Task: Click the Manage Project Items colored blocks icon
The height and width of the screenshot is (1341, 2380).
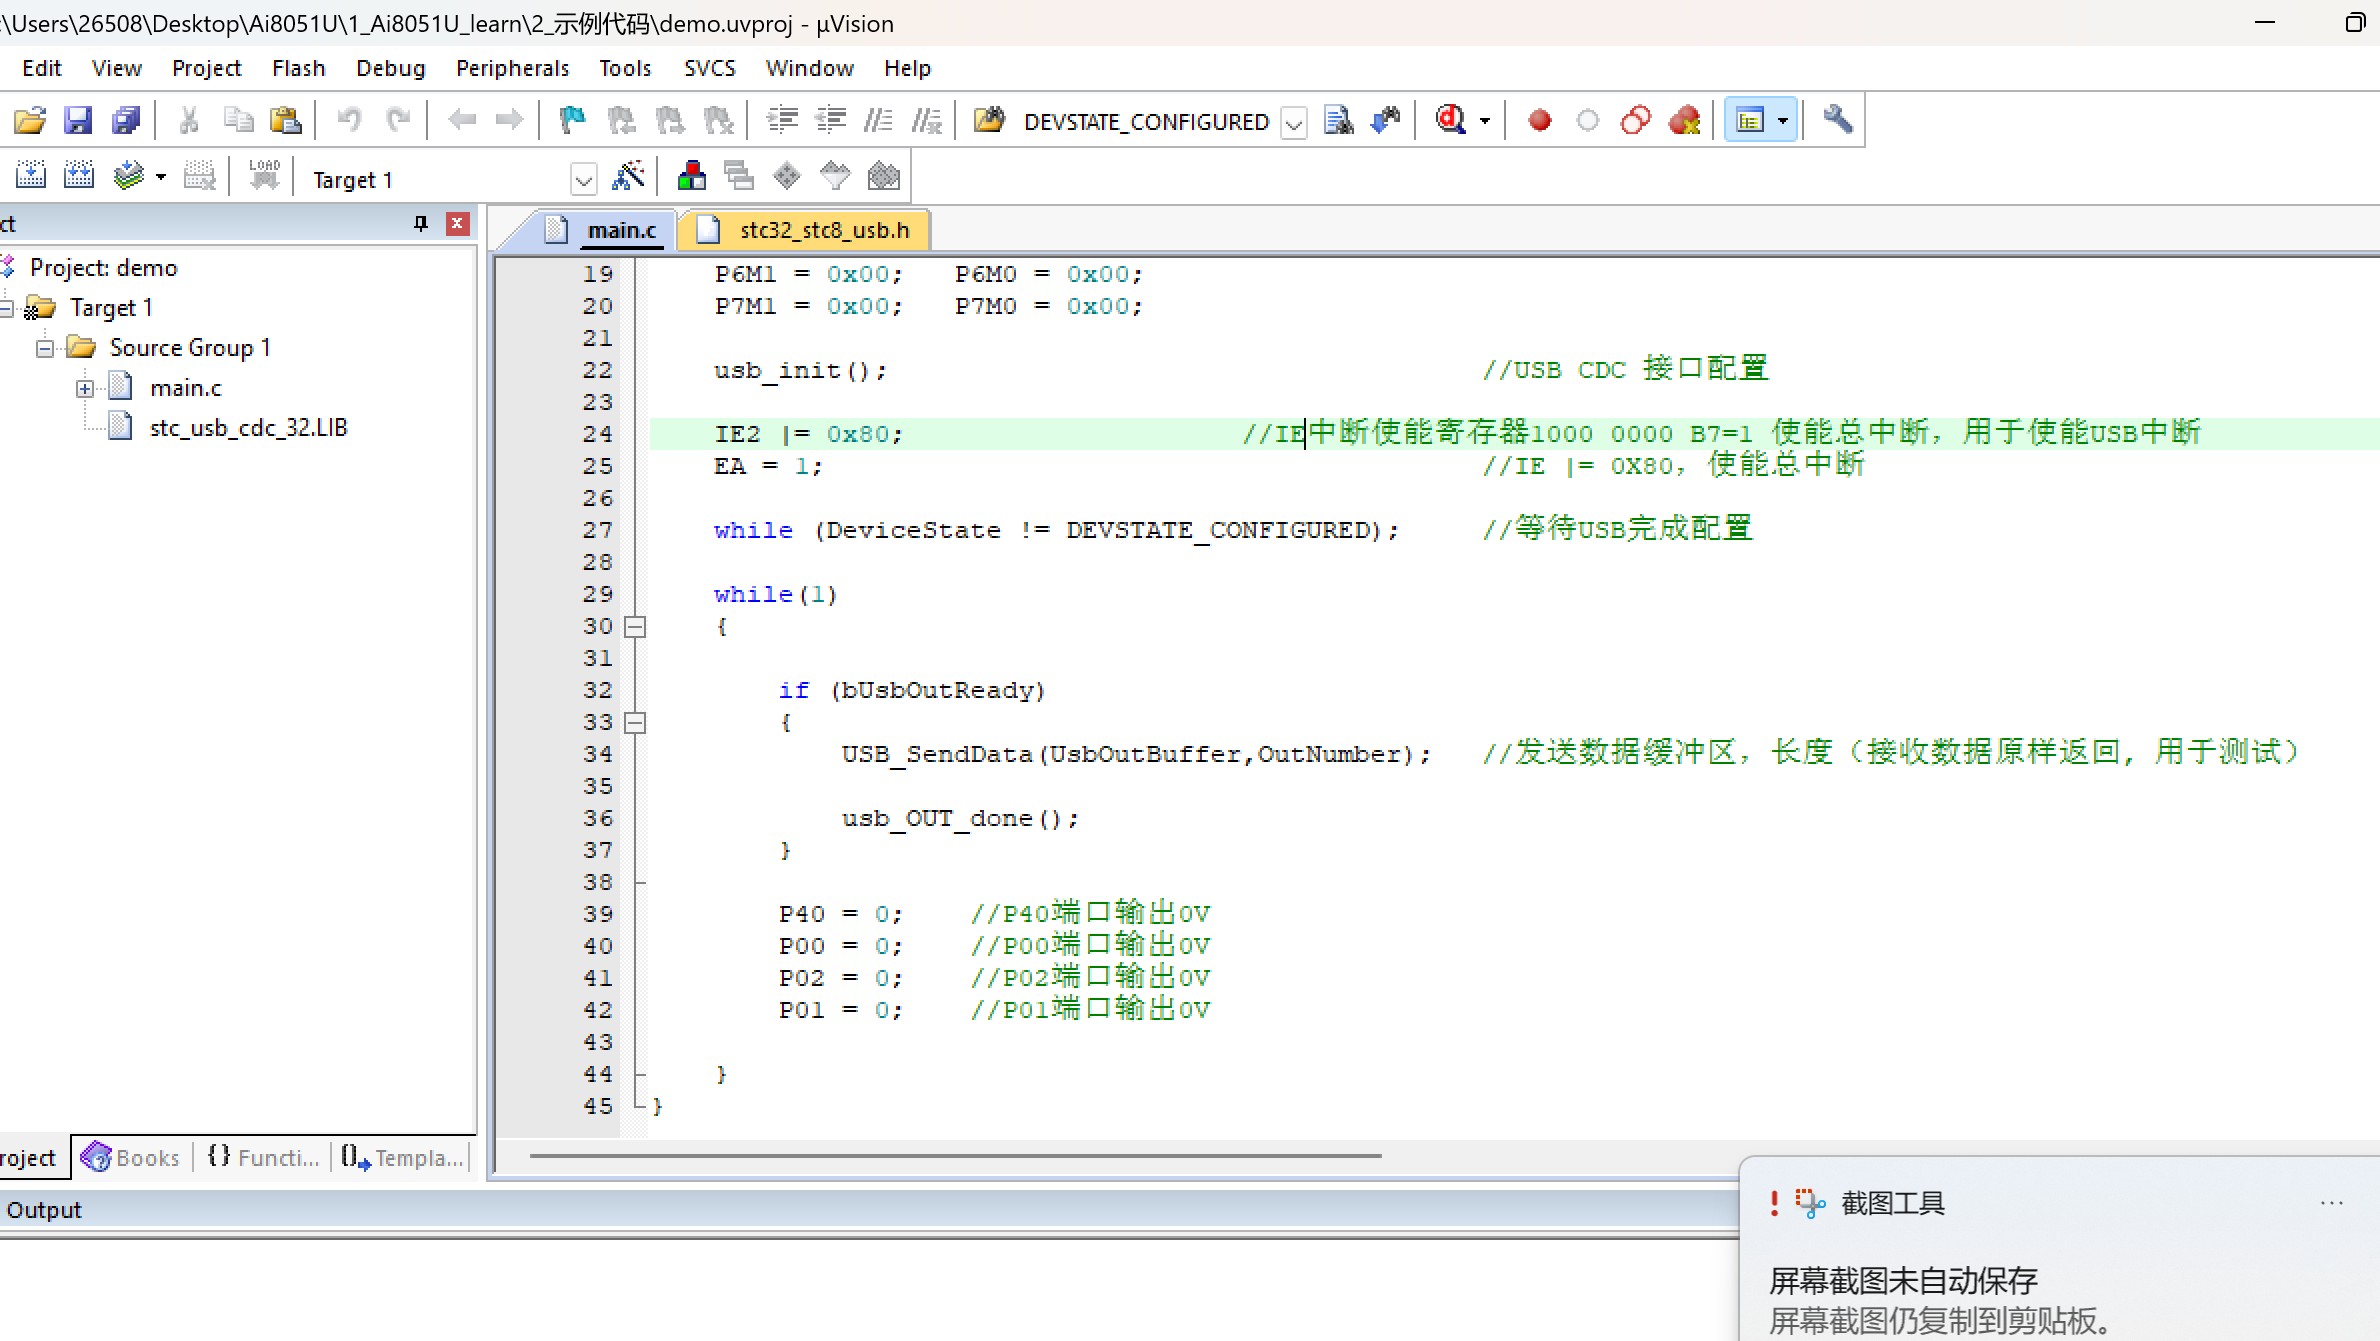Action: [x=691, y=177]
